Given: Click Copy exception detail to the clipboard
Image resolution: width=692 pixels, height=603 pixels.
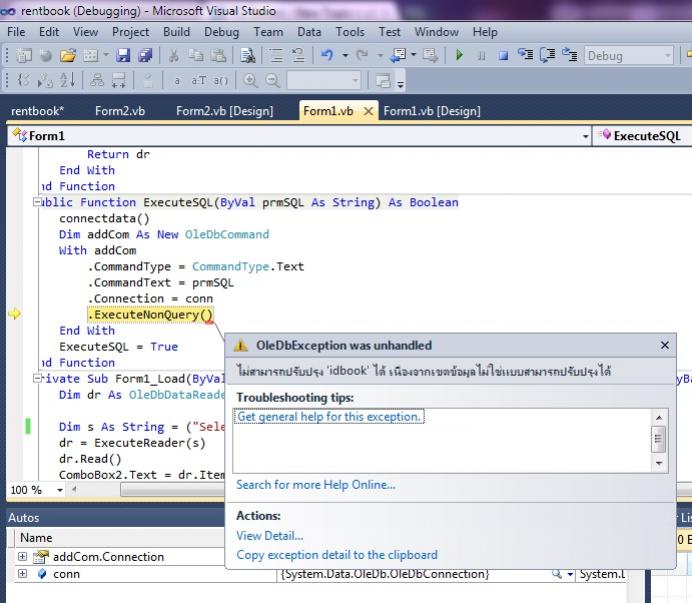Looking at the screenshot, I should pyautogui.click(x=336, y=554).
